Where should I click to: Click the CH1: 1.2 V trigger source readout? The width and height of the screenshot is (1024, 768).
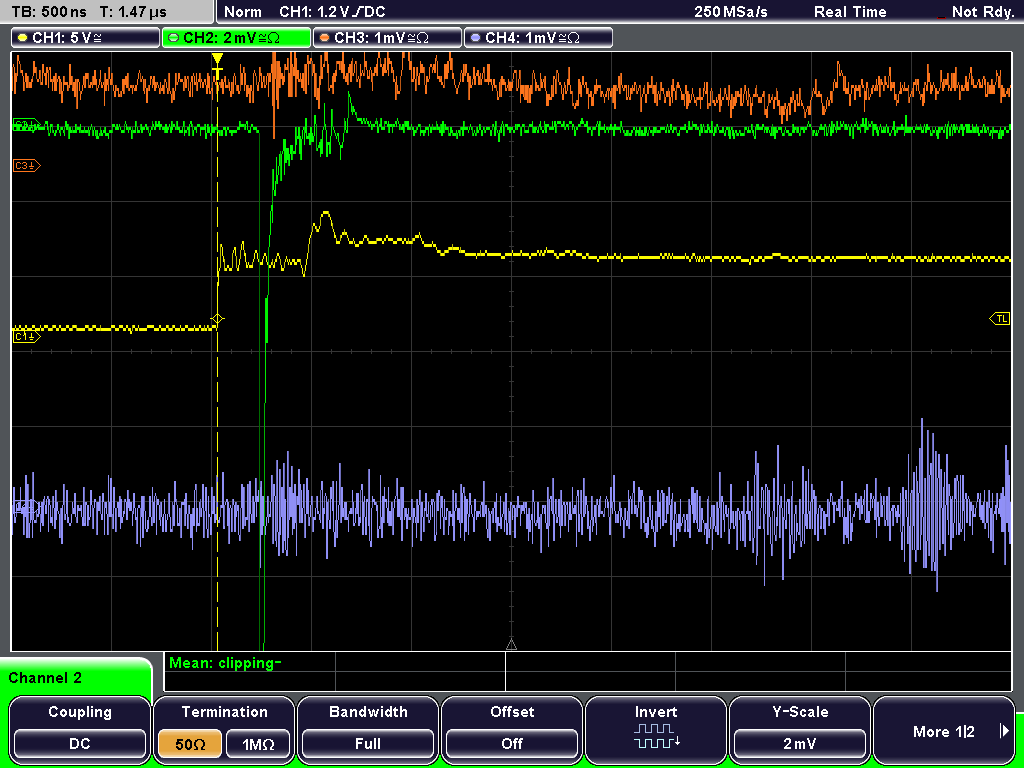click(332, 12)
